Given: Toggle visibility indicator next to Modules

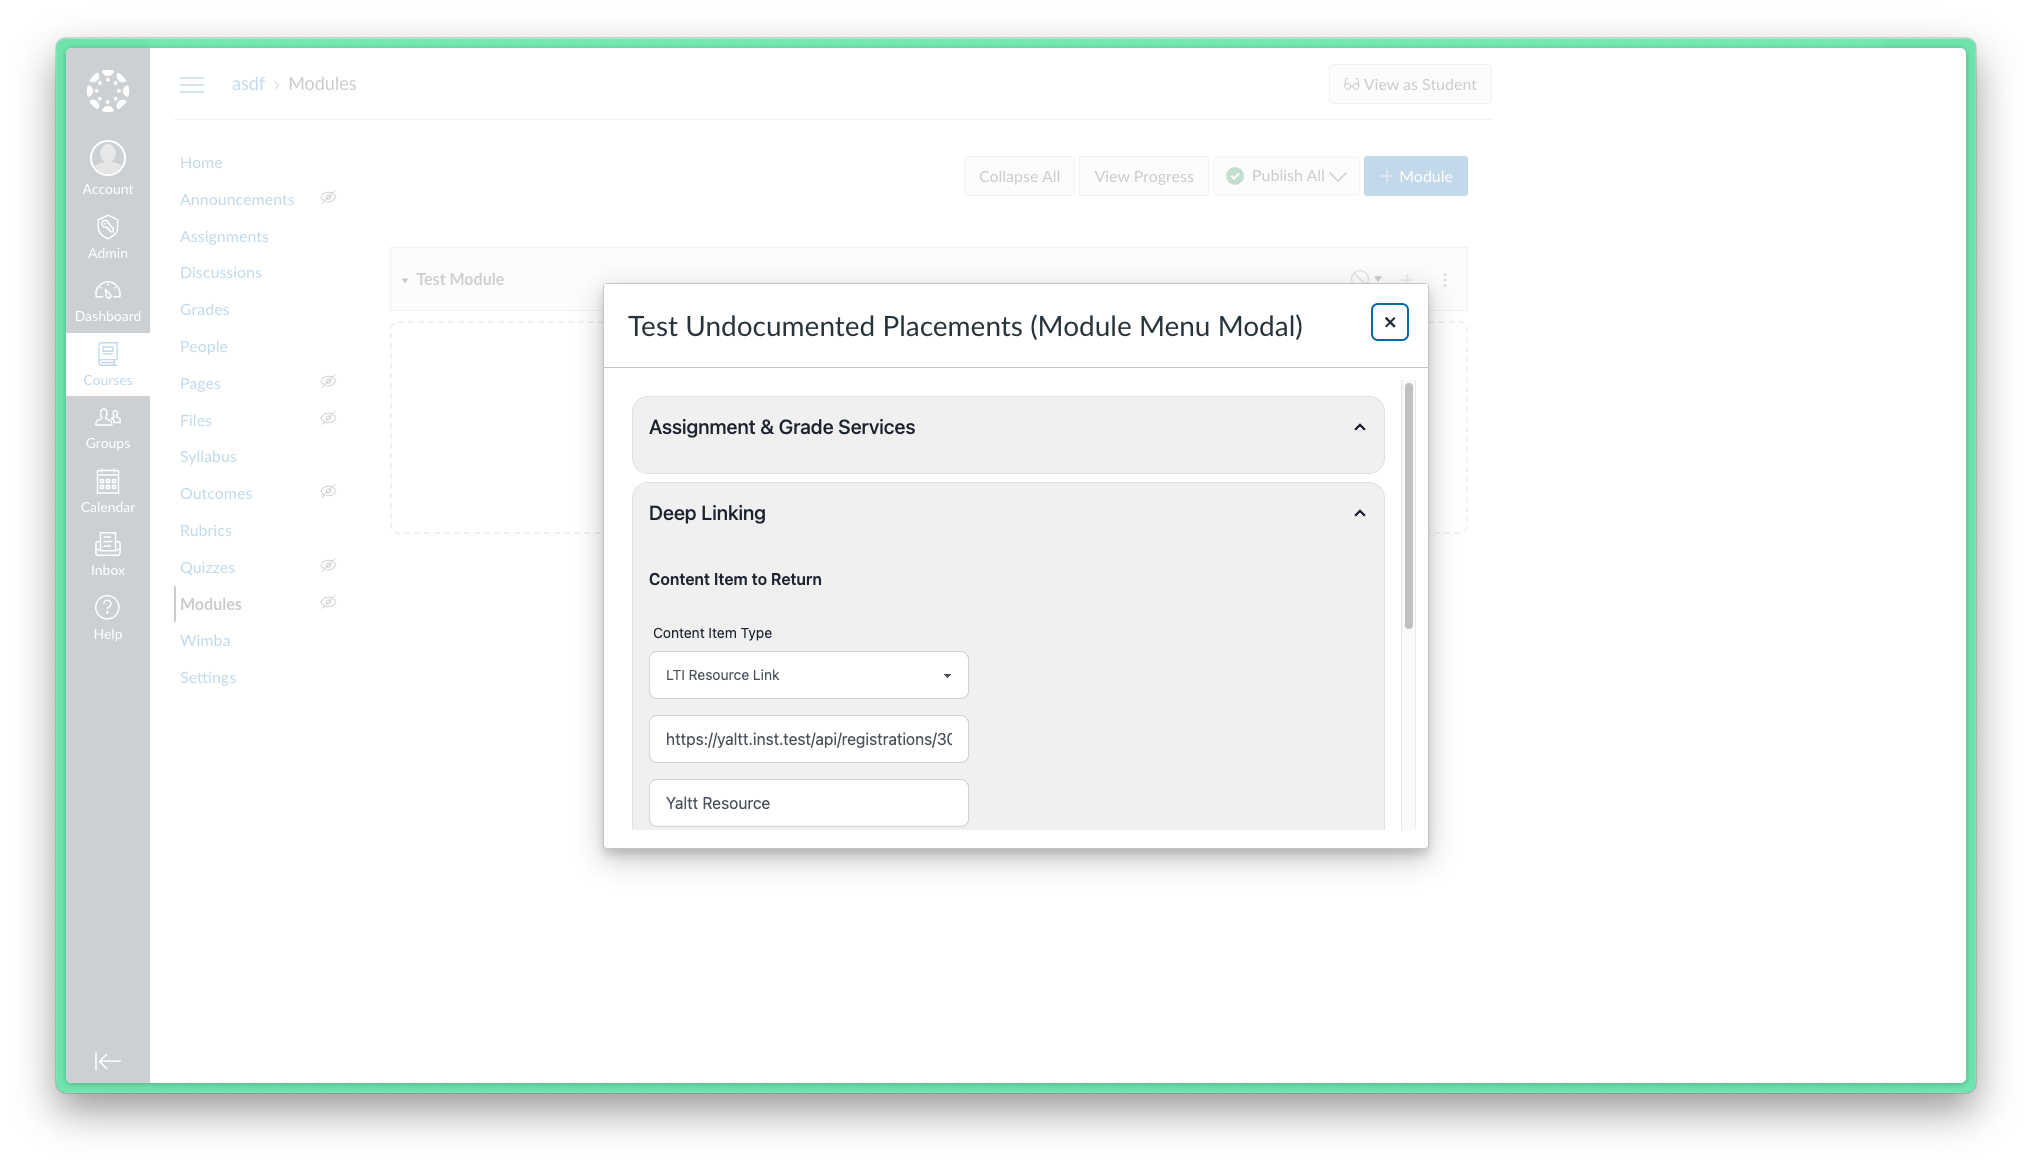Looking at the screenshot, I should click(328, 602).
